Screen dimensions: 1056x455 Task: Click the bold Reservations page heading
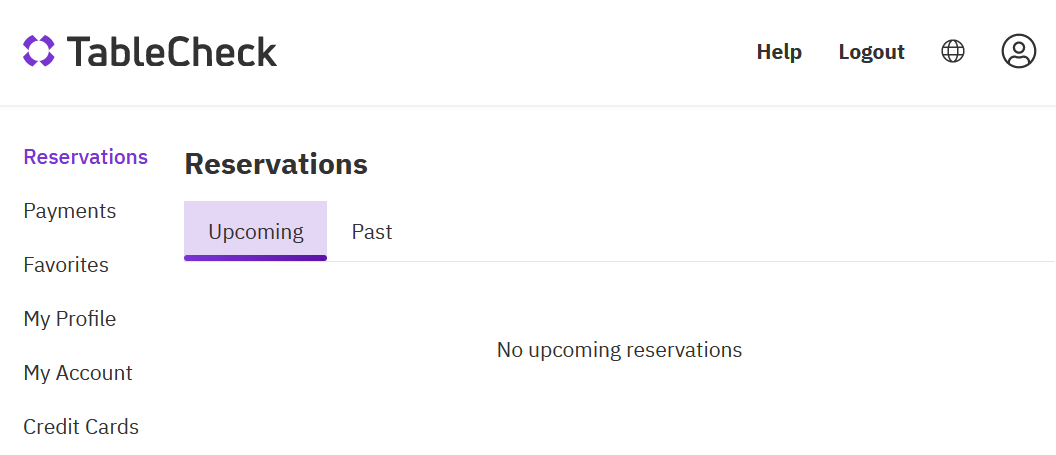tap(276, 164)
